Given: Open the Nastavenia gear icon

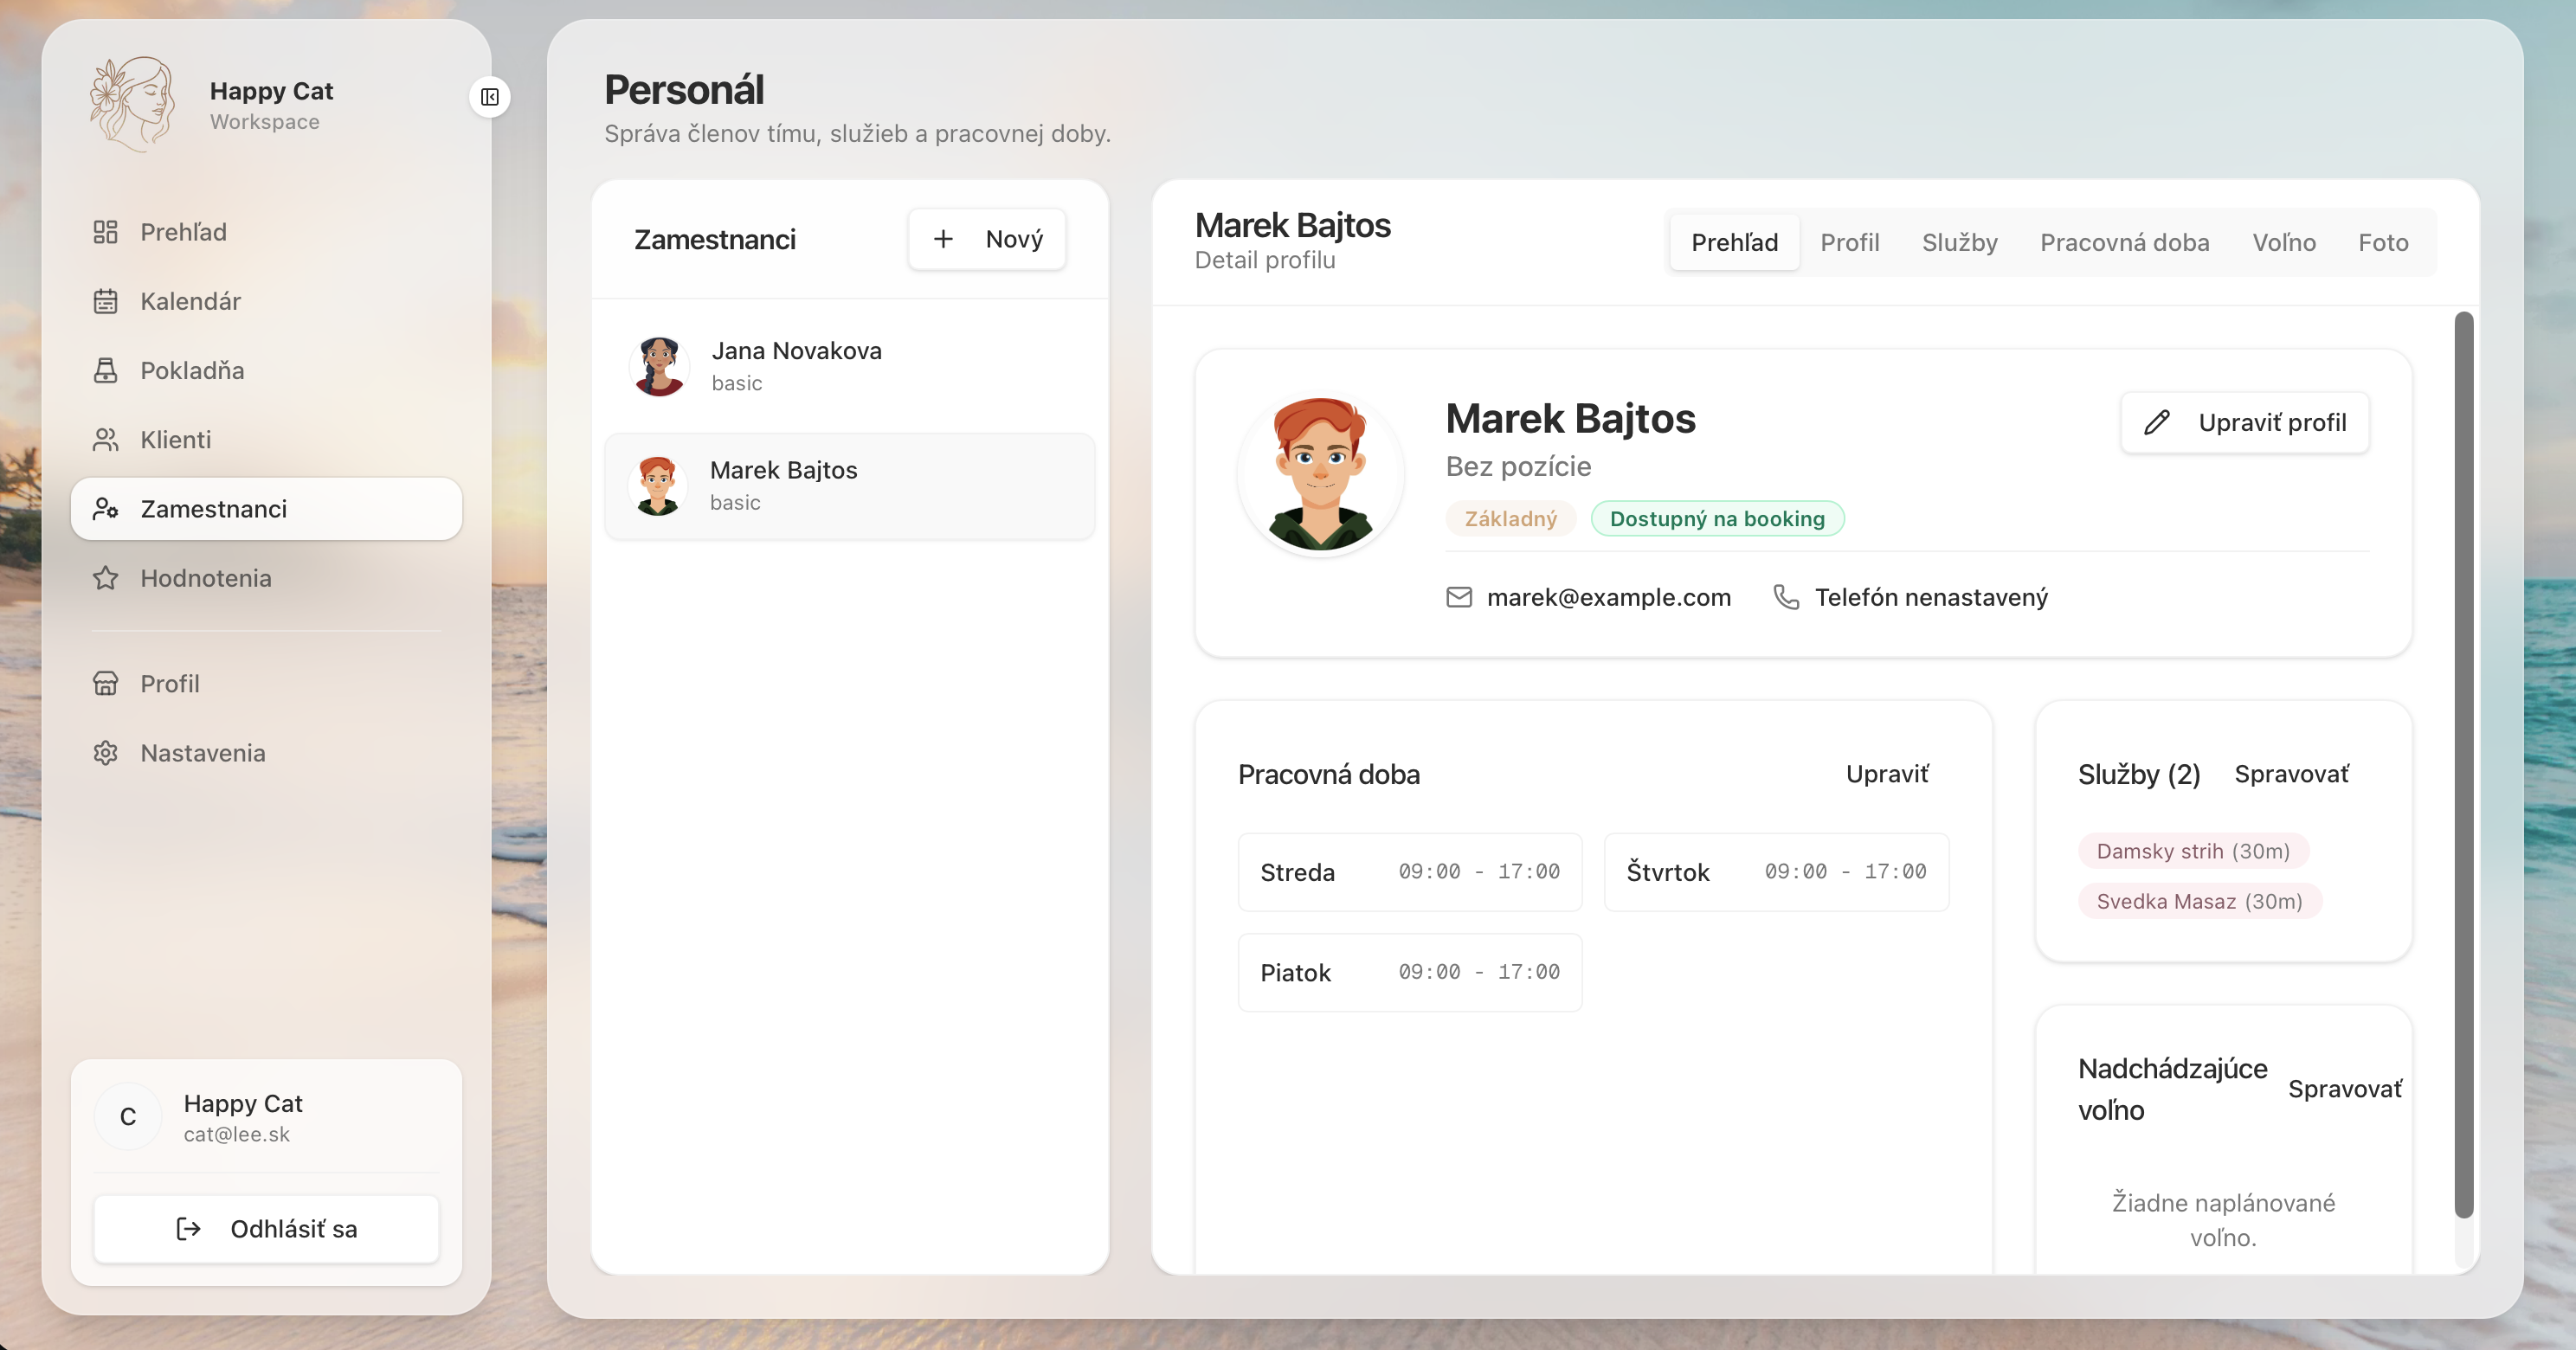Looking at the screenshot, I should [106, 753].
